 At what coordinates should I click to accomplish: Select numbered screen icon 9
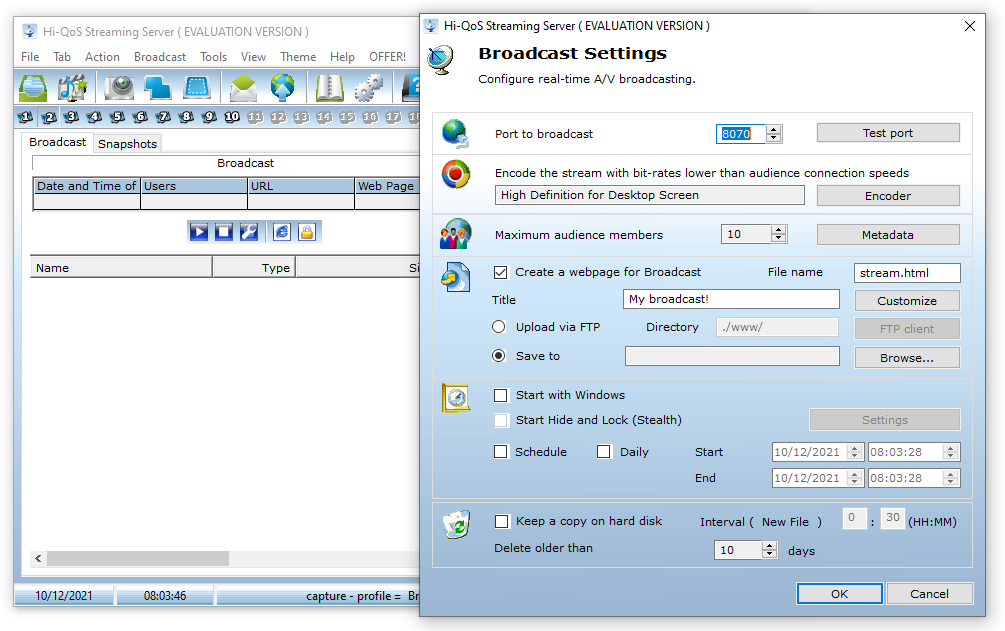pyautogui.click(x=209, y=117)
